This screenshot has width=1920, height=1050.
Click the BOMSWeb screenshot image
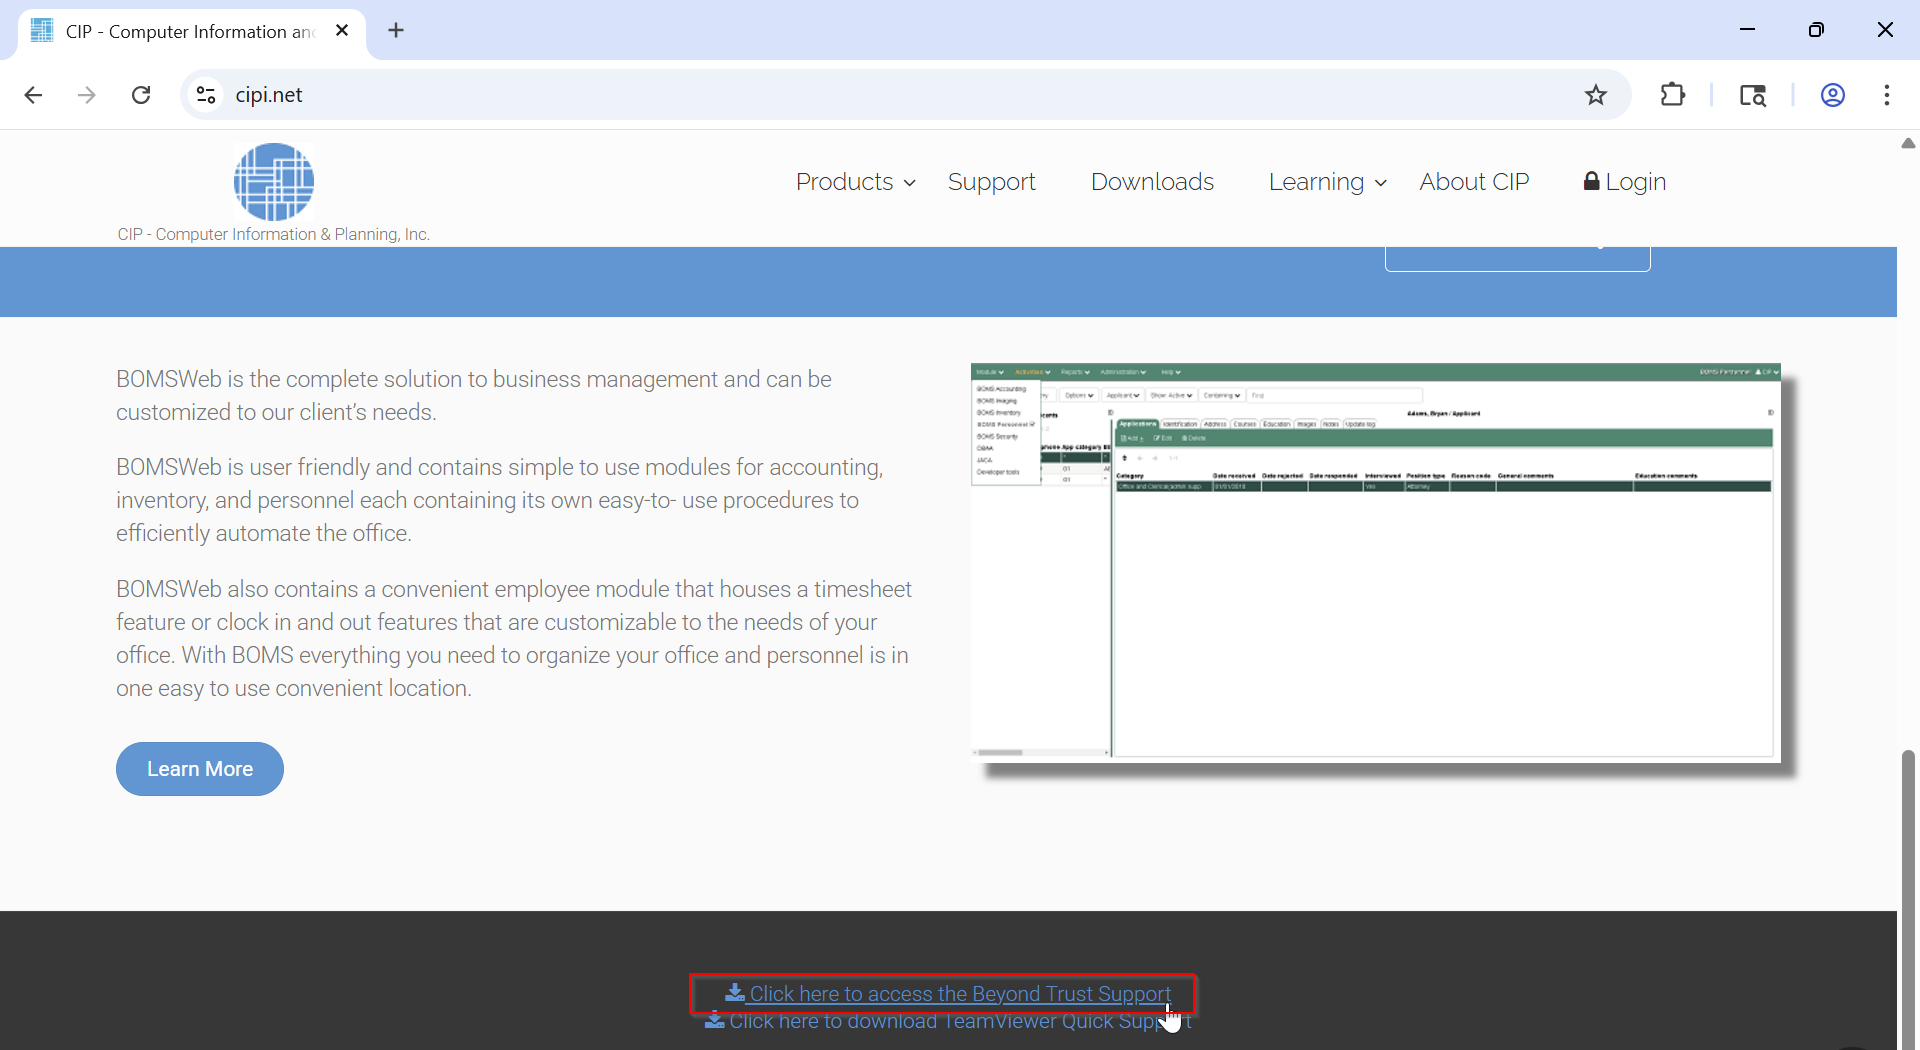tap(1375, 560)
